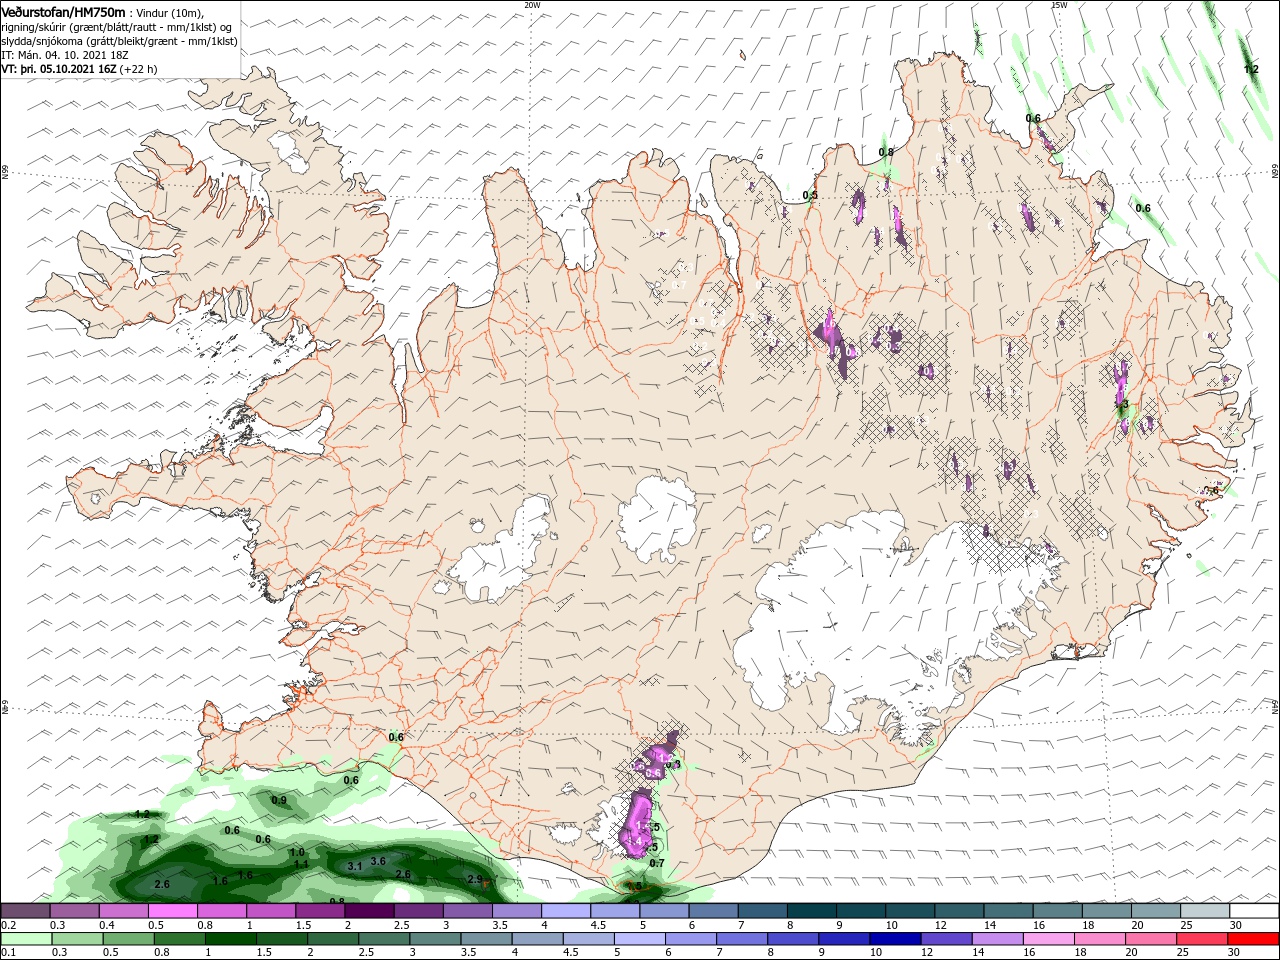Click the '0.7' value below the south glacier
This screenshot has height=960, width=1280.
[x=657, y=863]
